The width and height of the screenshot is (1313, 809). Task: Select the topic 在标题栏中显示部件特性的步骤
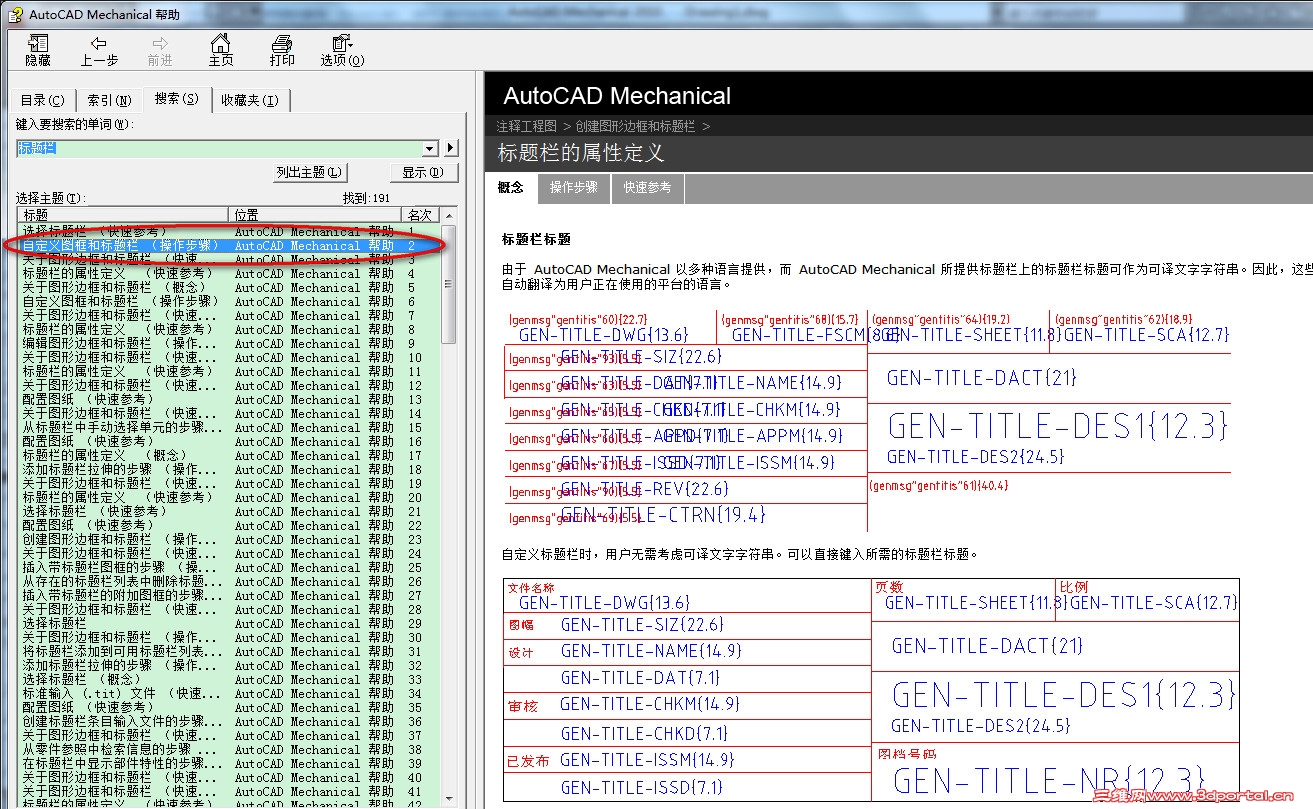tap(229, 763)
